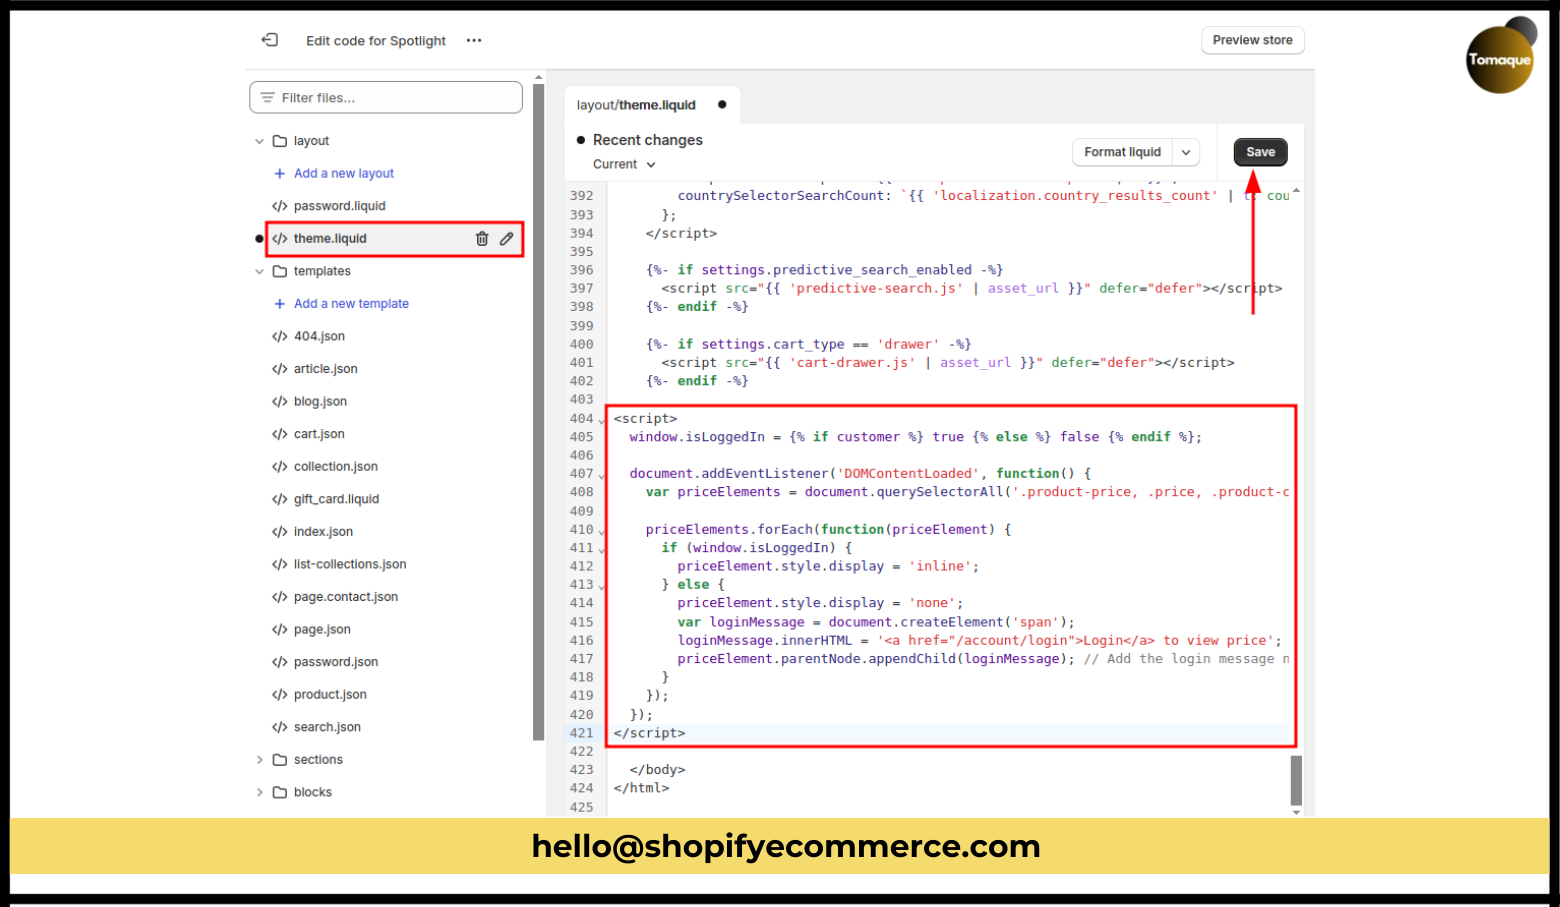Click the closing </script> on line 421
This screenshot has width=1560, height=907.
649,733
